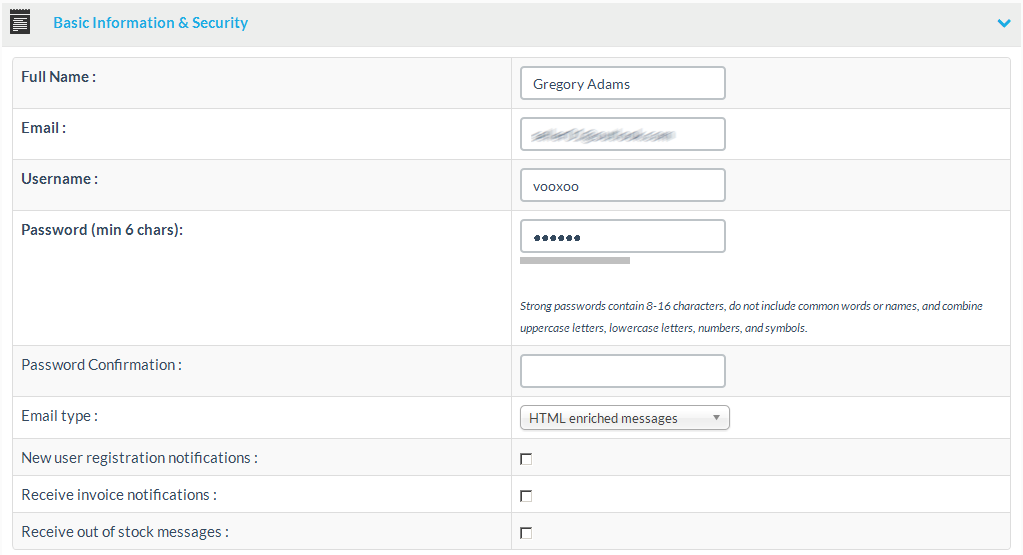The image size is (1023, 555).
Task: Click the Password (min 6 chars) label
Action: click(102, 230)
